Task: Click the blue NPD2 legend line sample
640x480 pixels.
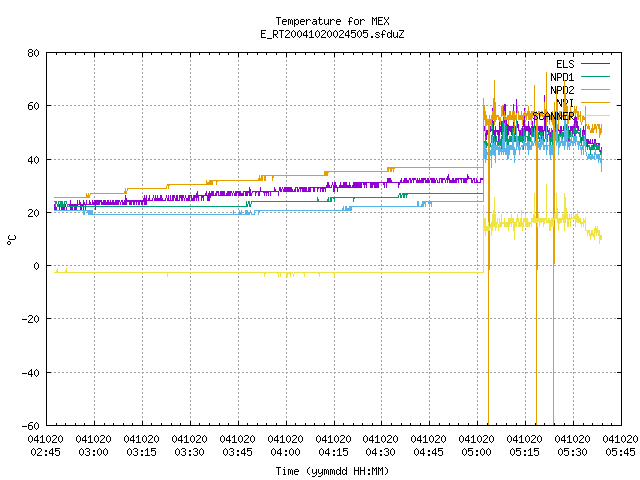Action: point(595,89)
